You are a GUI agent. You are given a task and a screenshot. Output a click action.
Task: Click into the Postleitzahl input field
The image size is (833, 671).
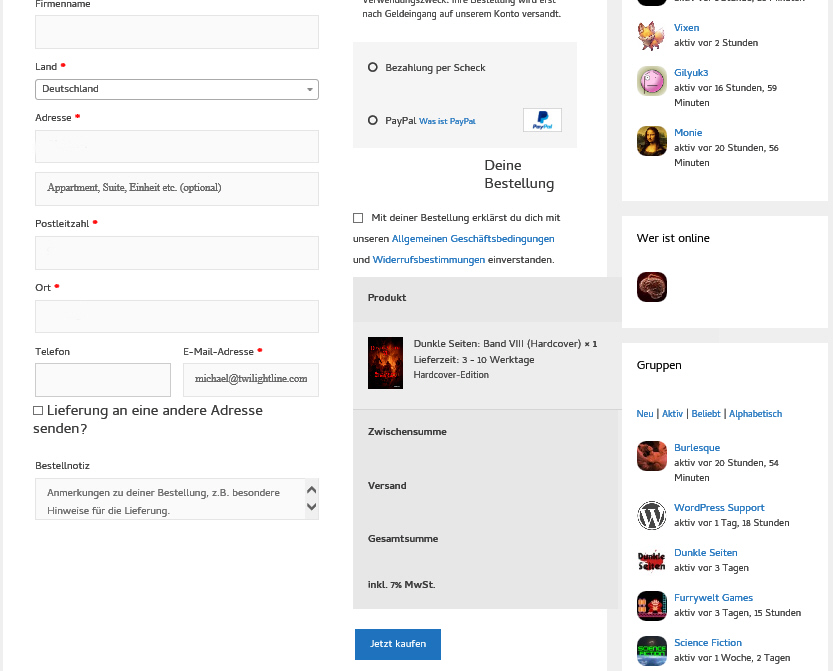176,253
